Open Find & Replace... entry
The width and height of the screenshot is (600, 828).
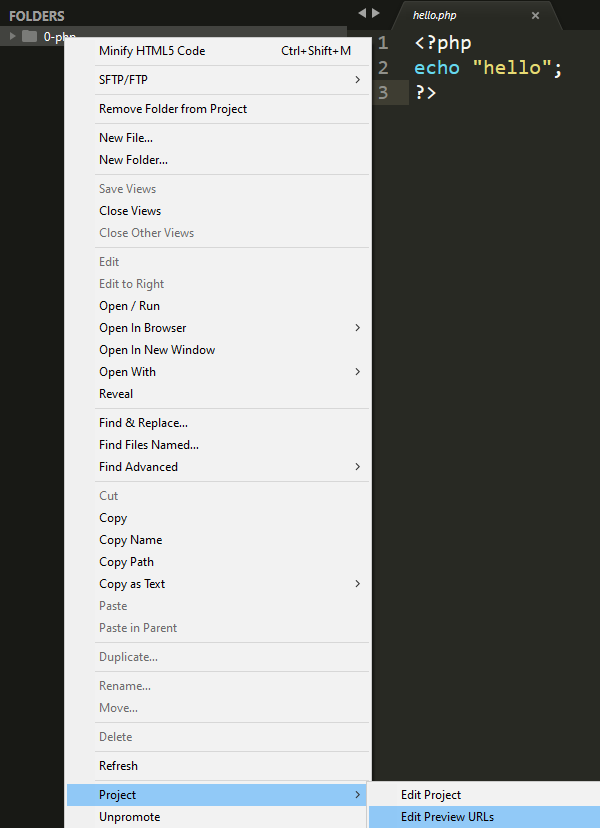(x=143, y=423)
